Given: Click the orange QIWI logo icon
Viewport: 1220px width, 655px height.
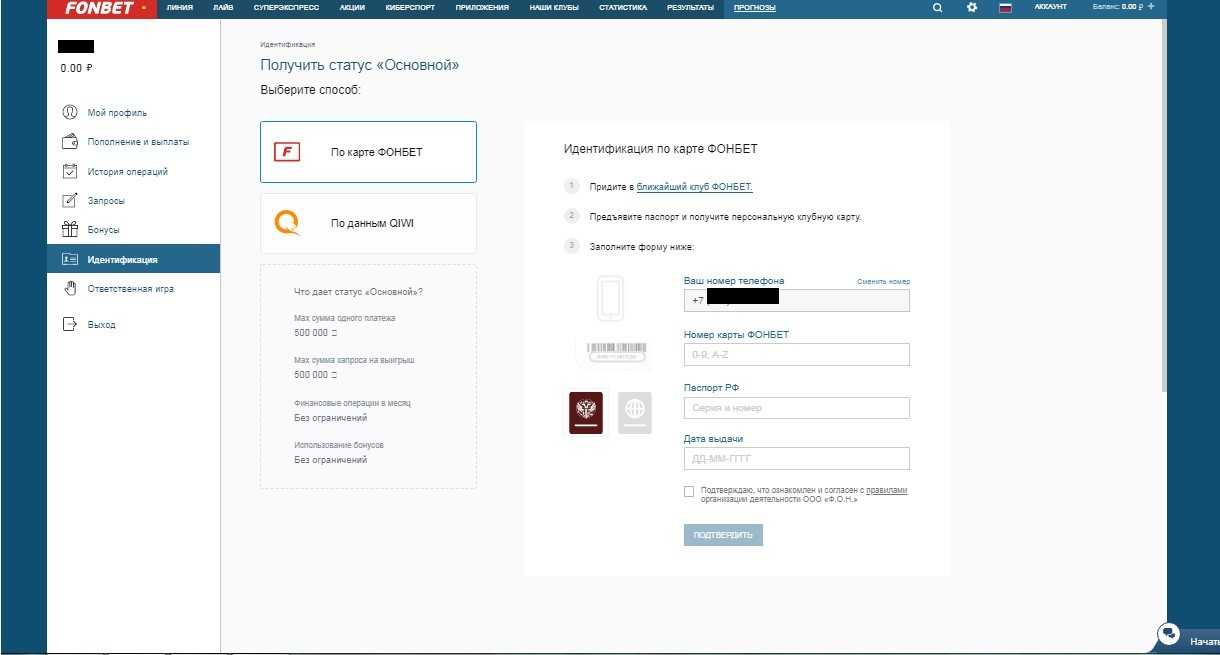Looking at the screenshot, I should click(288, 223).
